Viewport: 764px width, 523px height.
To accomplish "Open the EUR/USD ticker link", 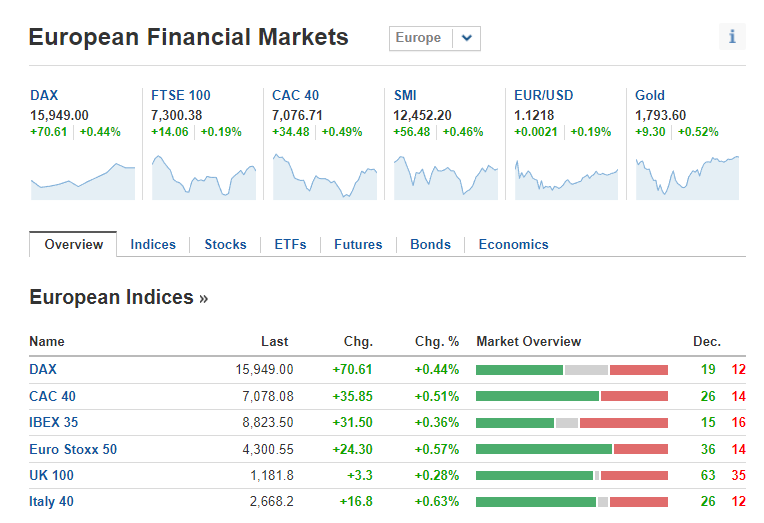I will (544, 95).
